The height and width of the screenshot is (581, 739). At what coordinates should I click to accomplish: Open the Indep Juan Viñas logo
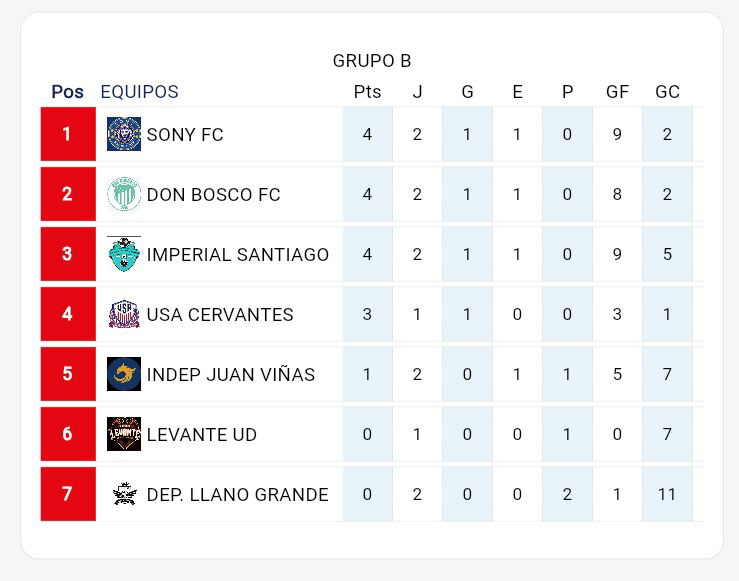[124, 374]
